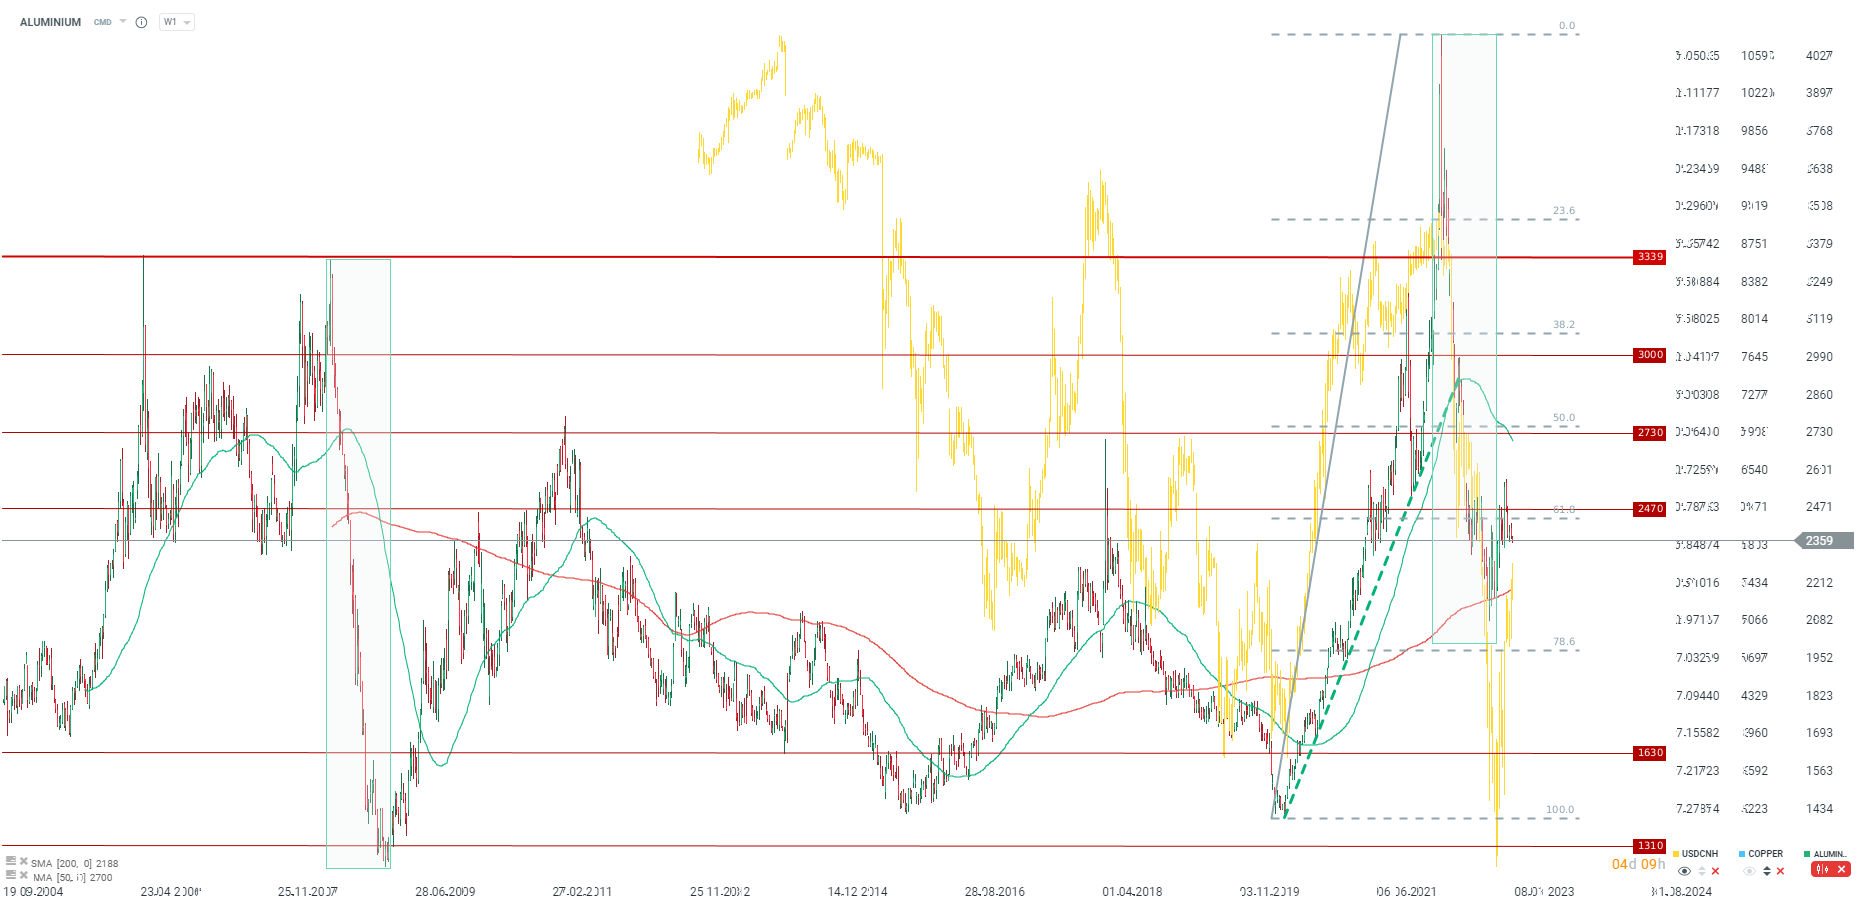Select the ALUMIN.. legend label
Image resolution: width=1866 pixels, height=909 pixels.
pos(1830,854)
